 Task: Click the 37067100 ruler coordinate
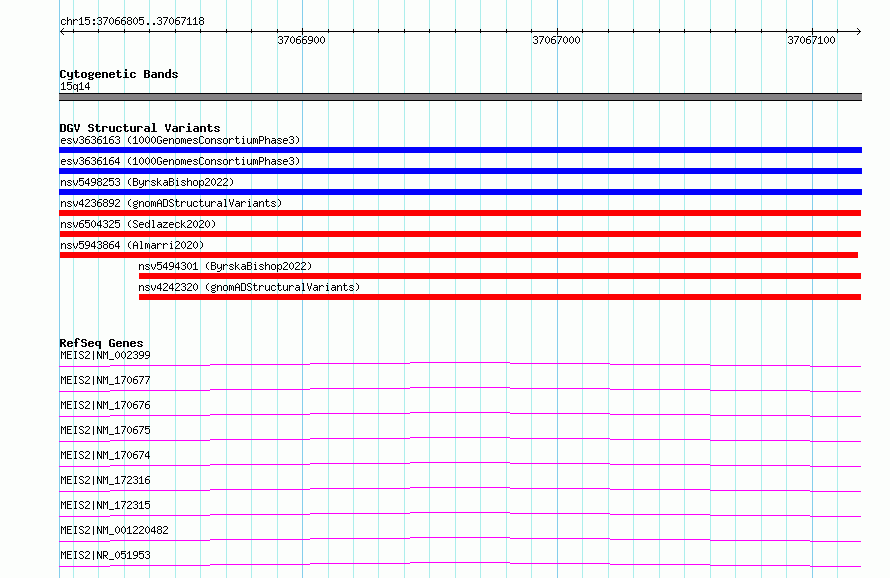[x=811, y=40]
